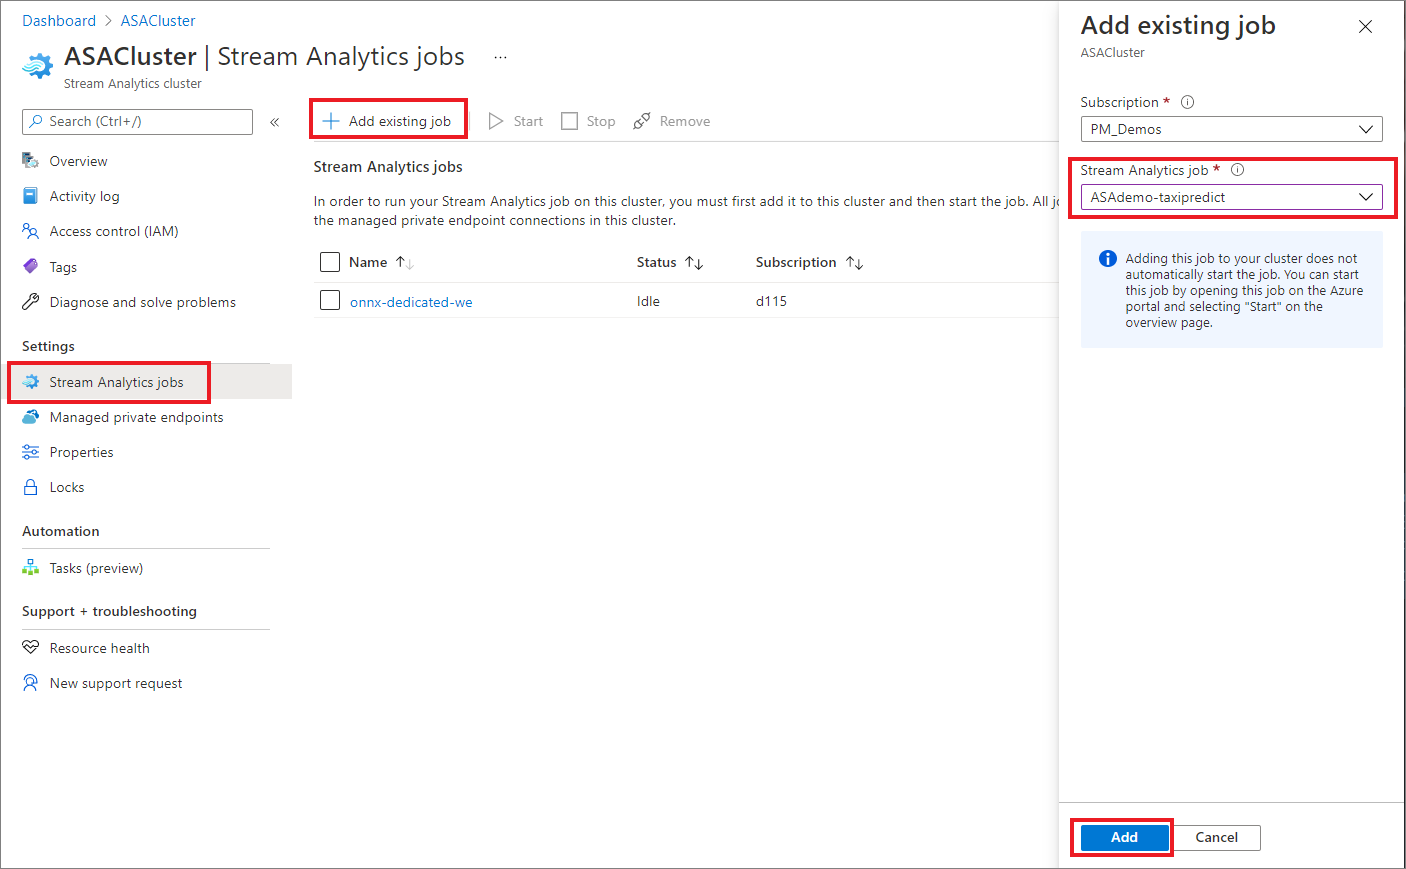The width and height of the screenshot is (1406, 869).
Task: Check the checkbox next to onnx-dedicated-we
Action: (330, 300)
